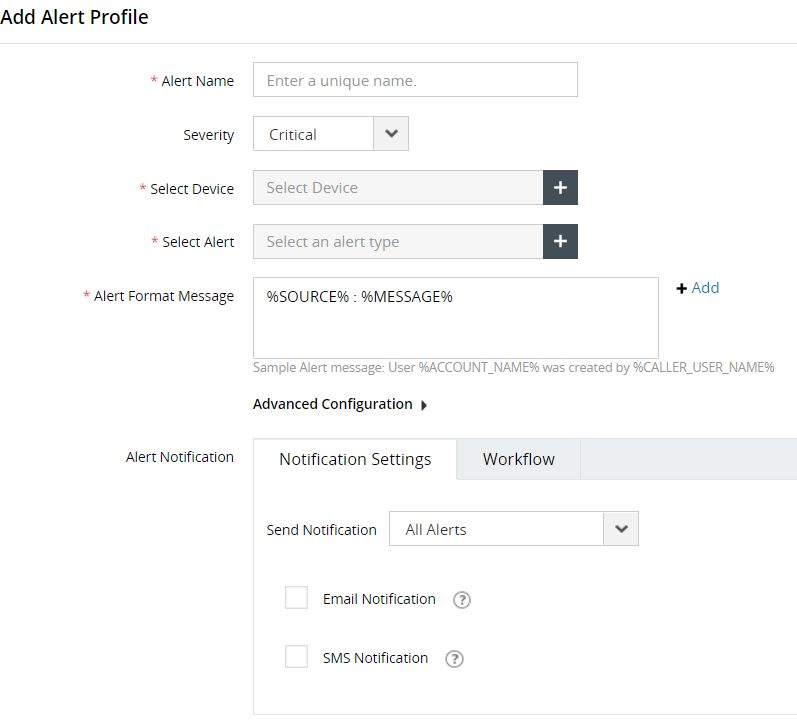
Task: Click the plus icon next to Add
Action: 682,288
